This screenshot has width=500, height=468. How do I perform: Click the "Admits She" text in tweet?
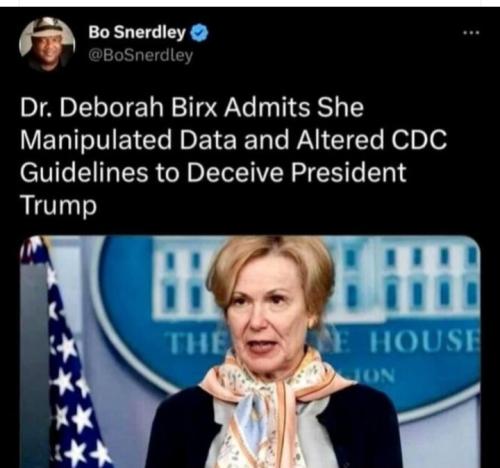294,107
